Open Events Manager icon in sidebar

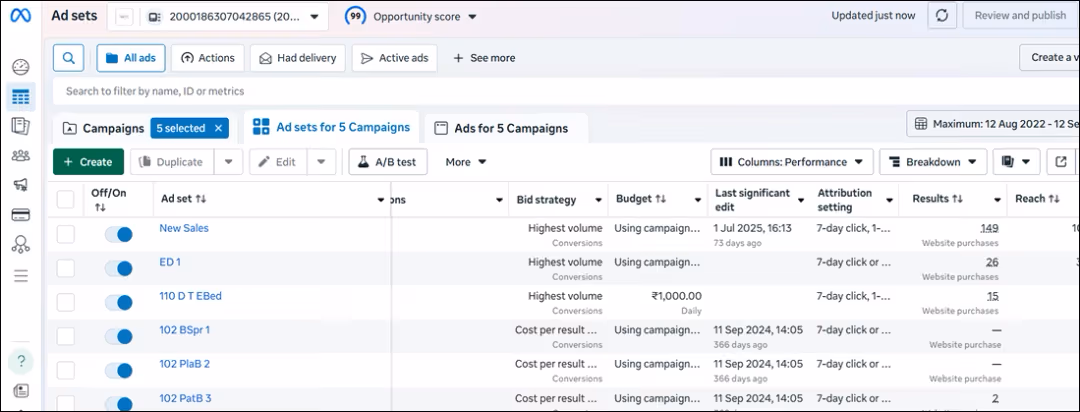click(21, 244)
